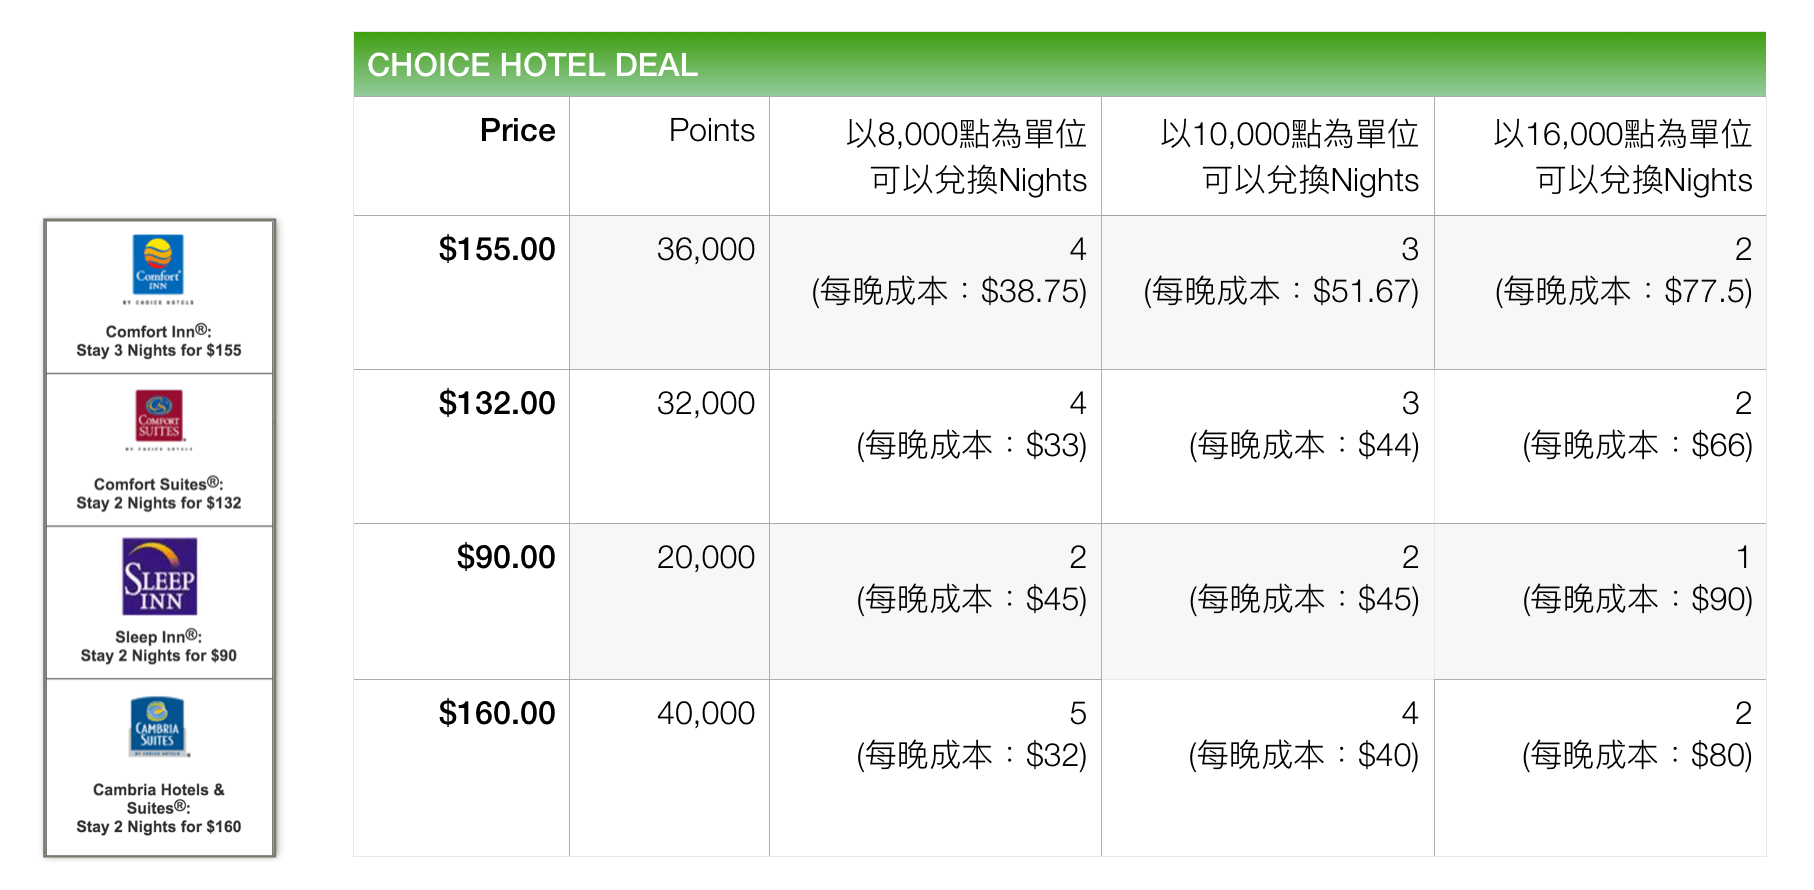Open Comfort Suites Stay 2 Nights for $132 link
Viewport: 1814px width, 890px height.
click(159, 494)
